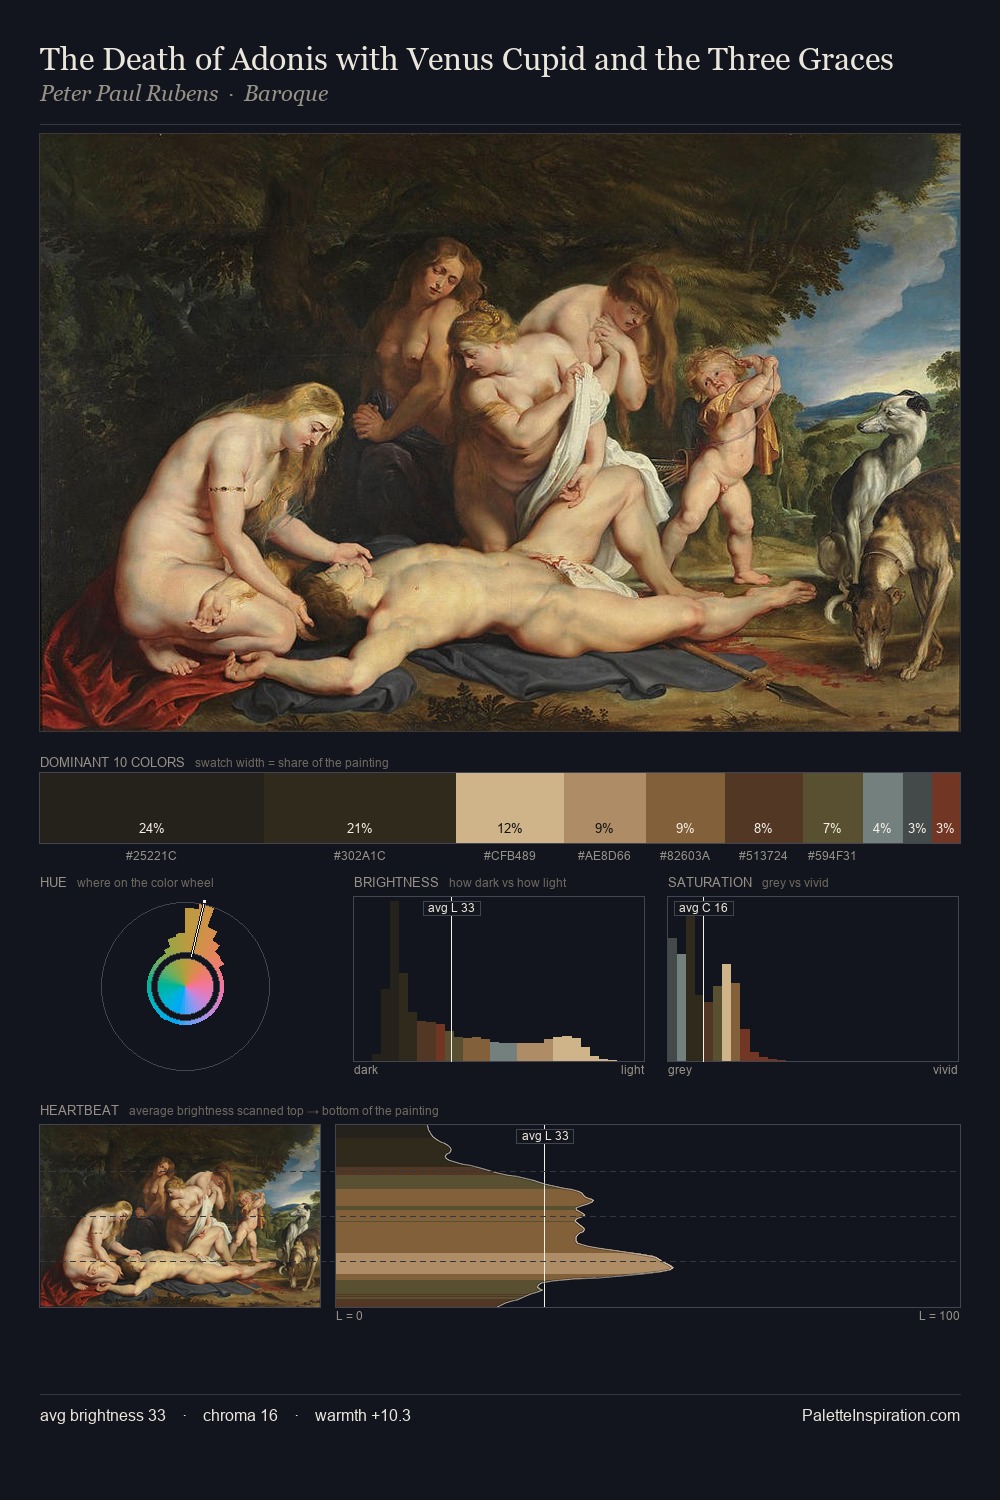Click the small heartbeat painting thumbnail

(x=180, y=1216)
